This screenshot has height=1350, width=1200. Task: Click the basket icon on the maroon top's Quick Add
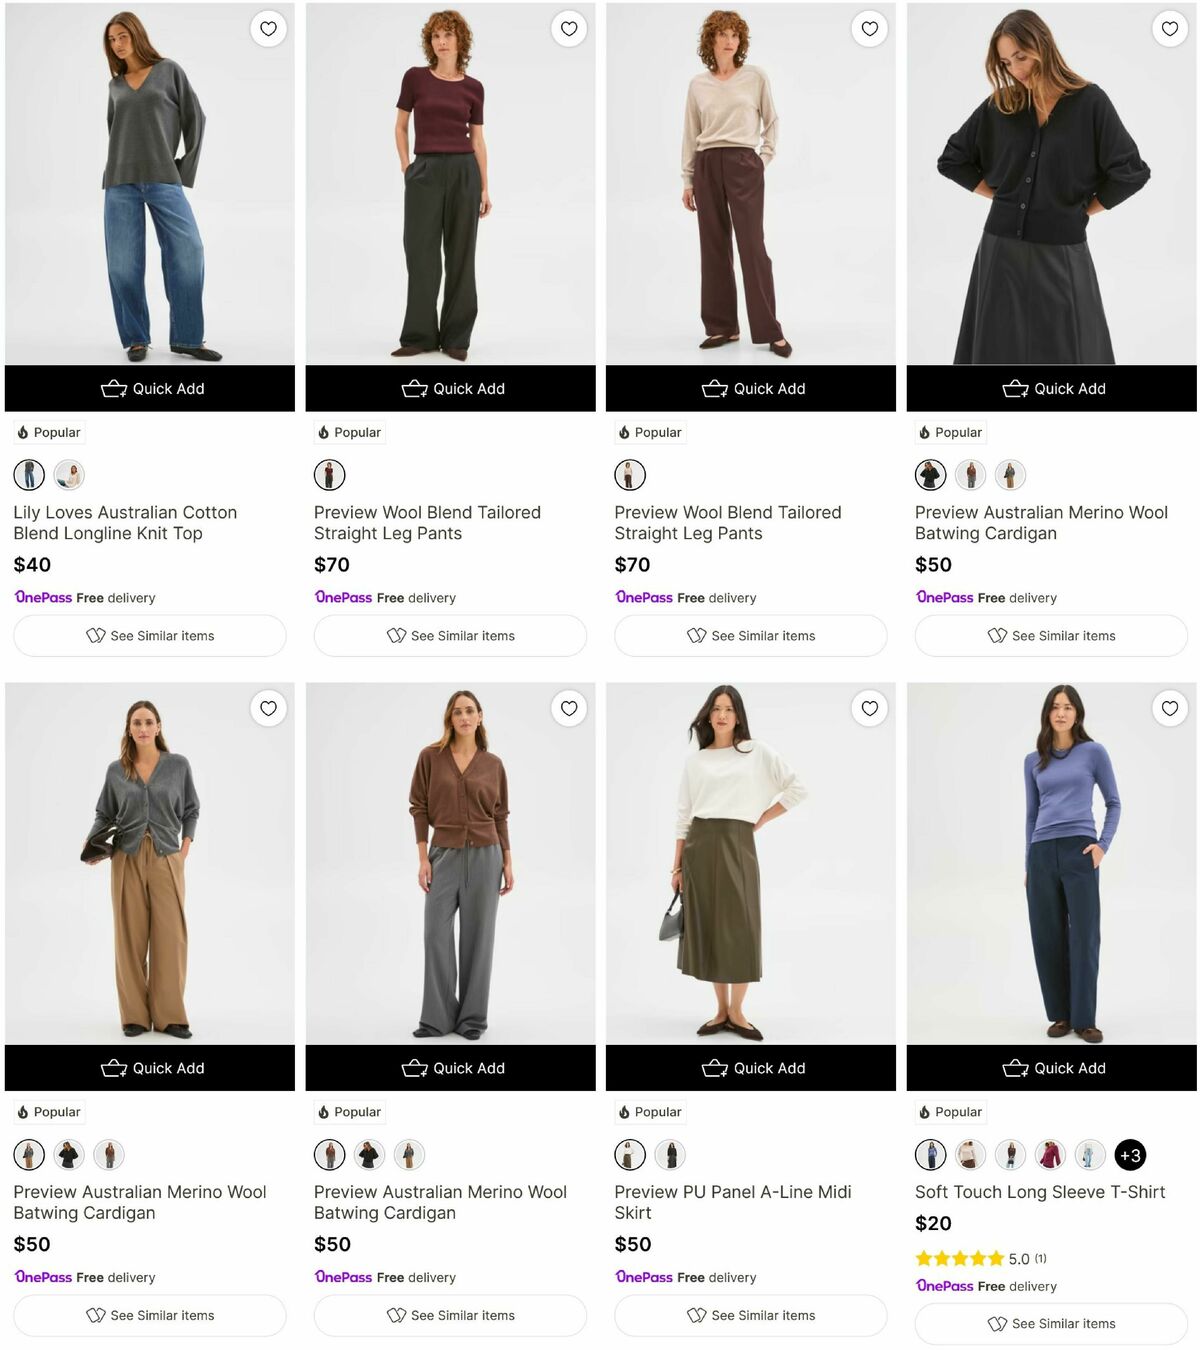[414, 388]
